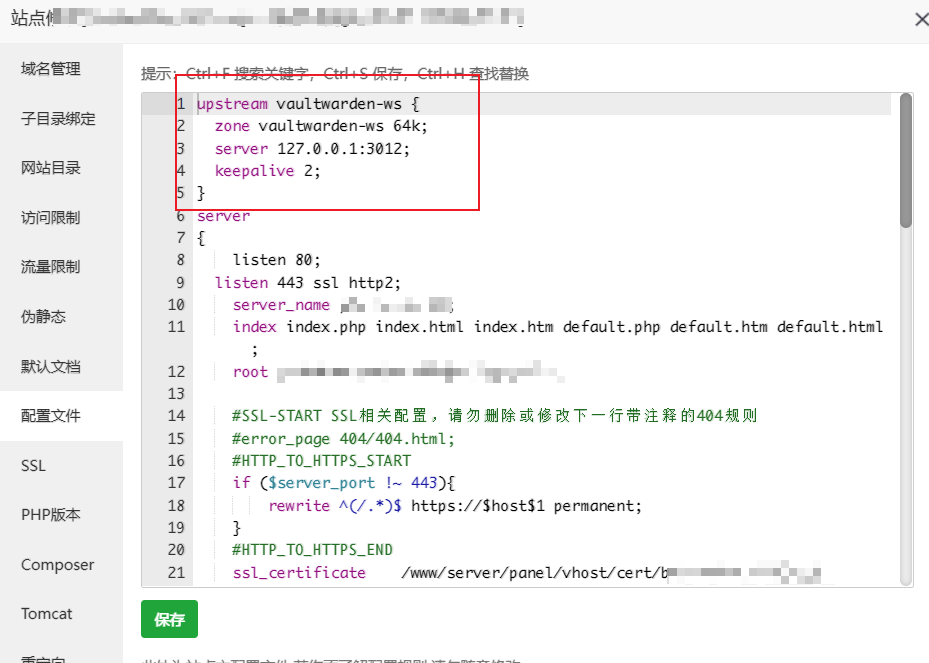Click the upstream vaultwarden-ws line
929x663 pixels.
point(300,103)
